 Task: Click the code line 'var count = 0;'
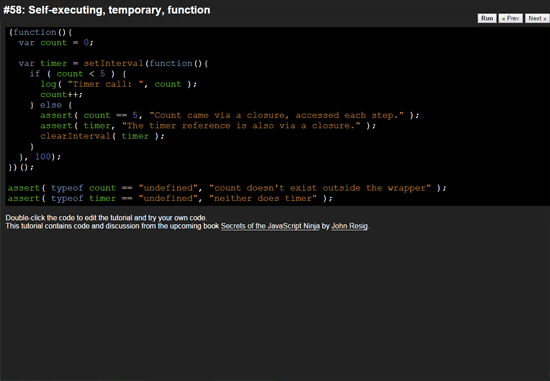56,43
